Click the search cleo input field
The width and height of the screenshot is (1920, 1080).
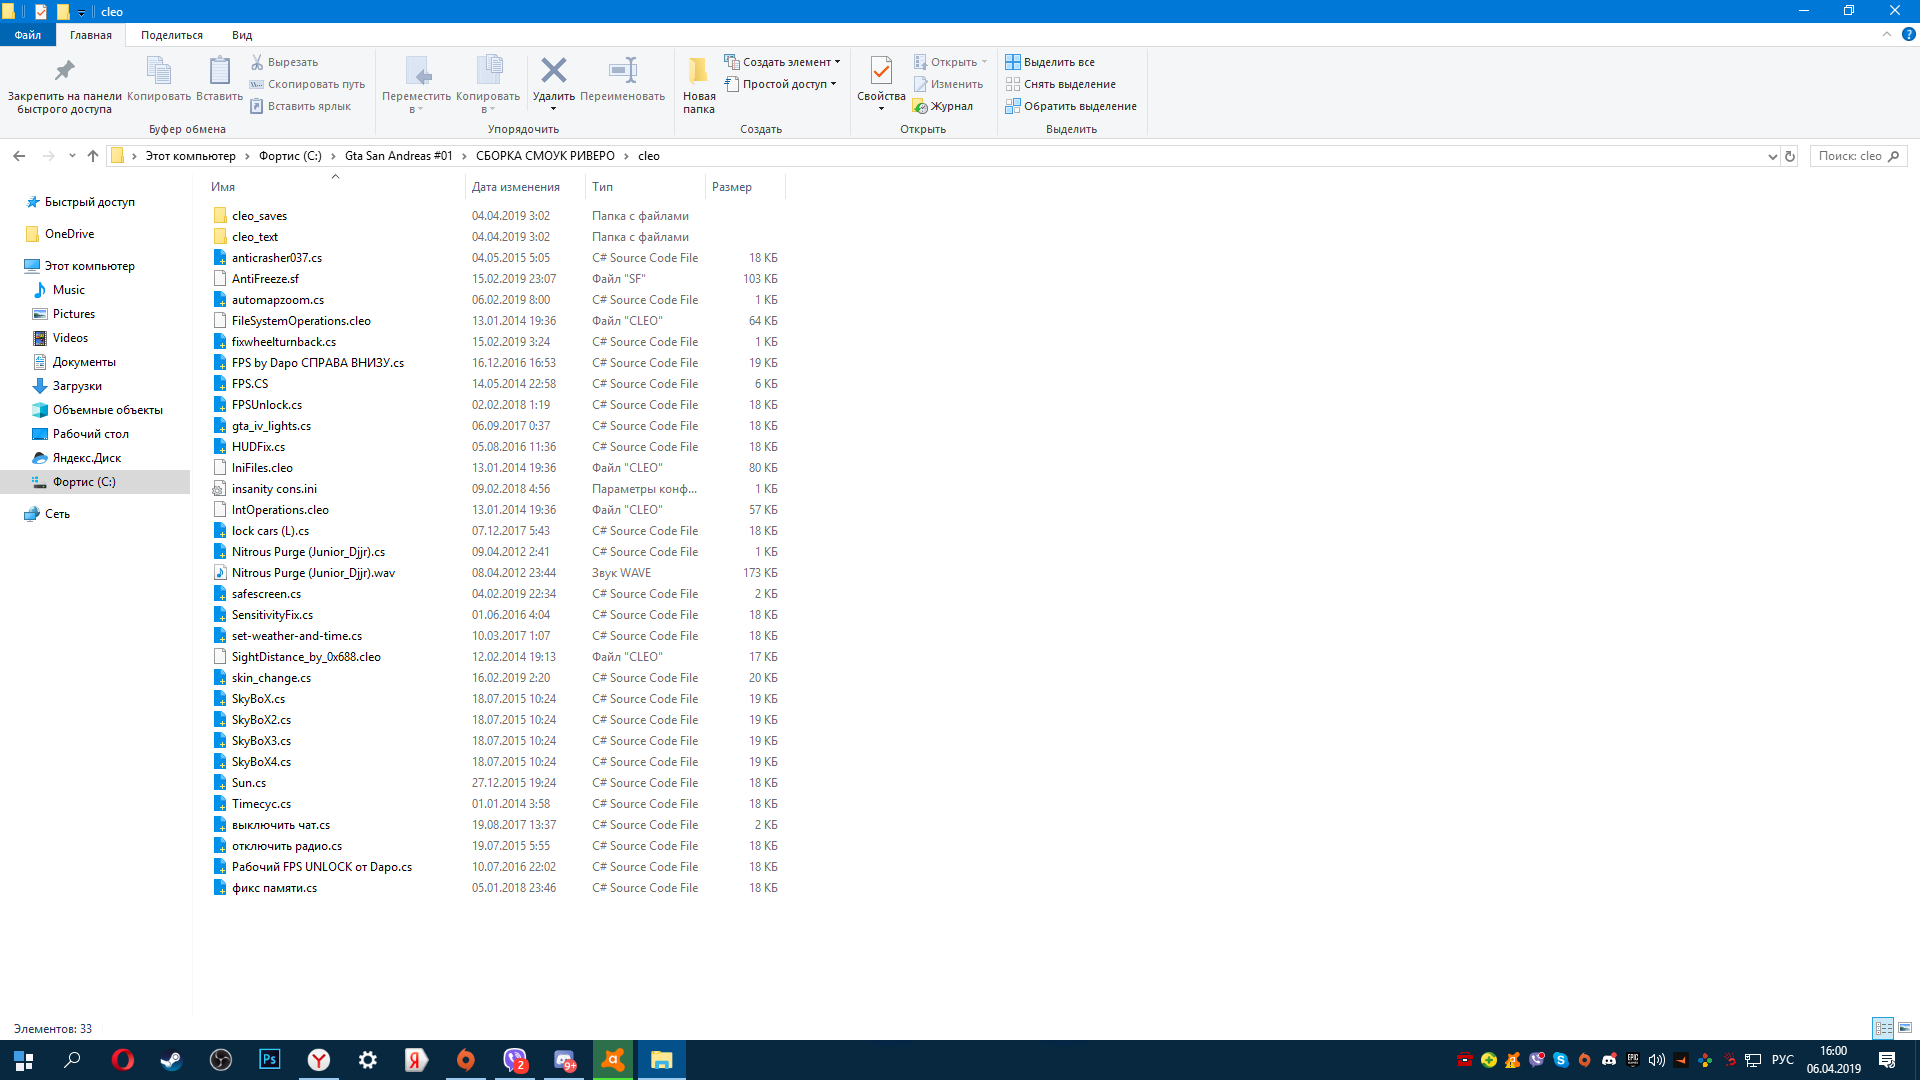pos(1850,156)
